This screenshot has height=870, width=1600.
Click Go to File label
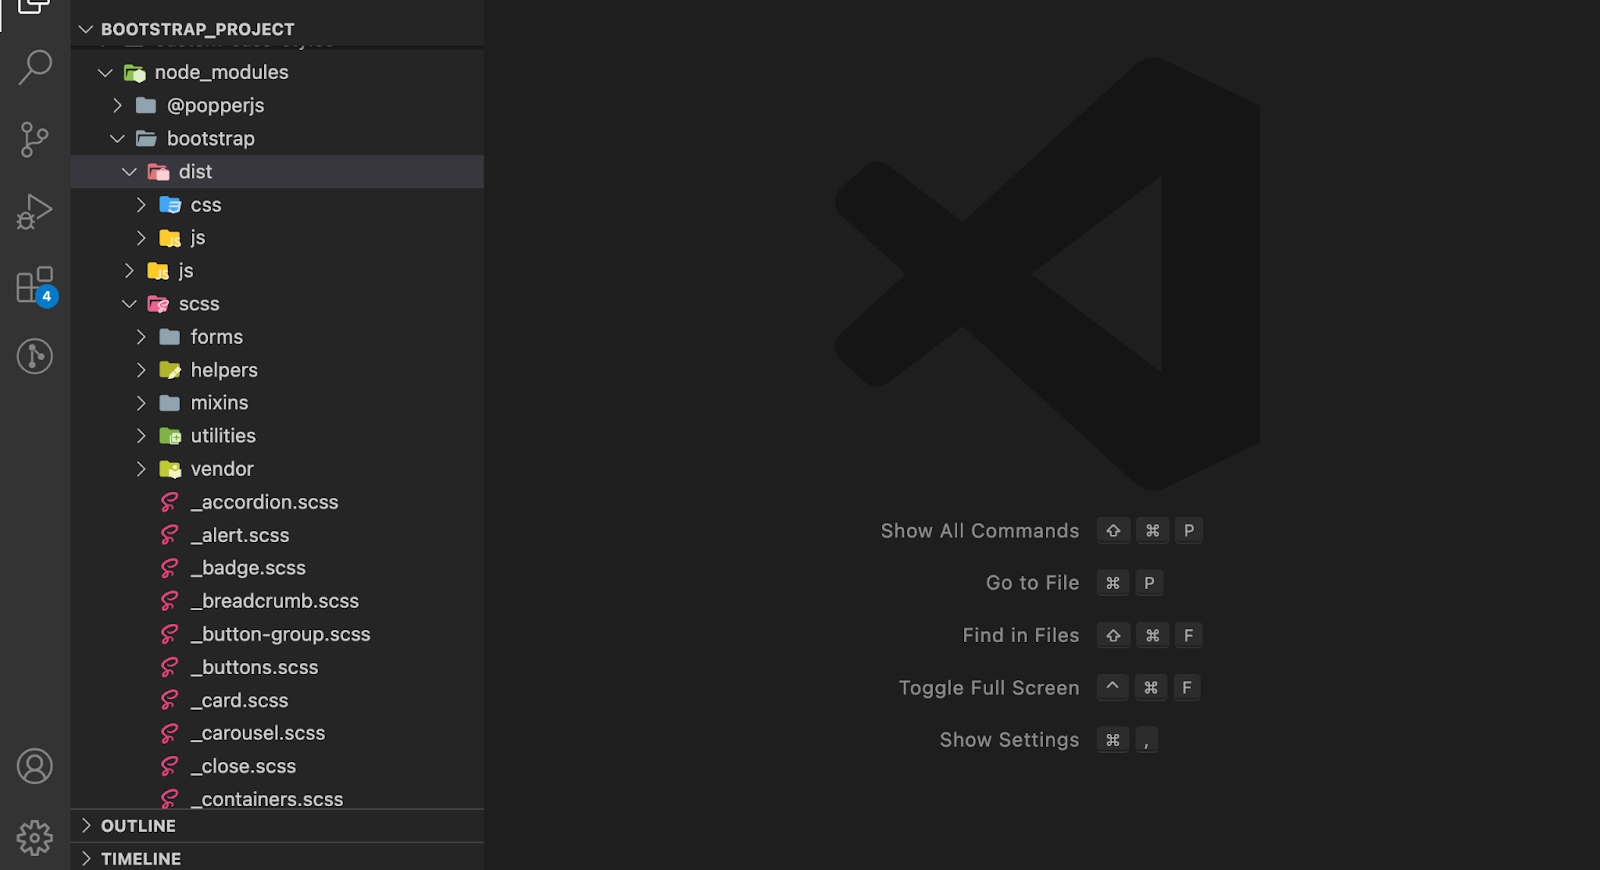[x=1033, y=583]
